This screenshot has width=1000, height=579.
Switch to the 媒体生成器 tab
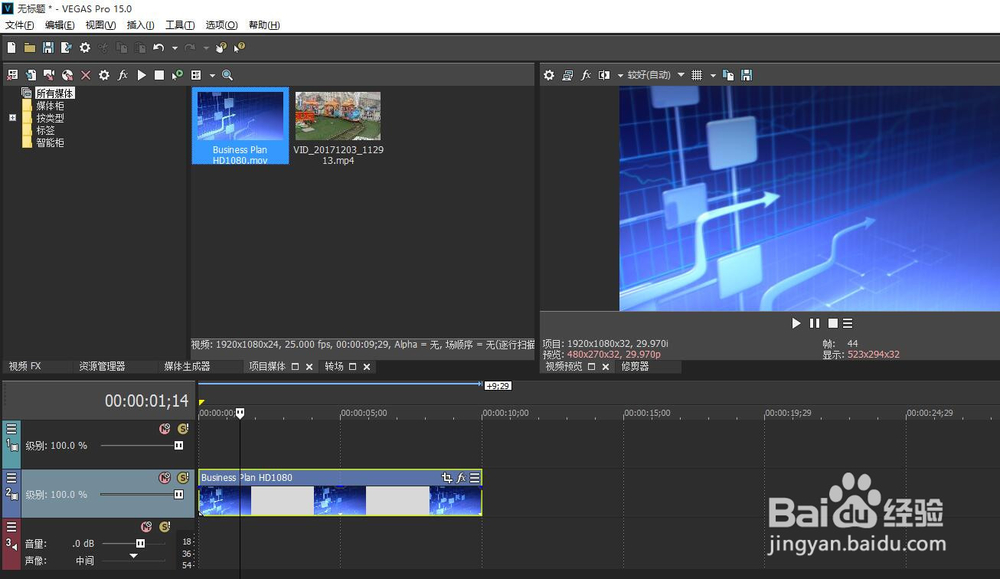(x=187, y=366)
